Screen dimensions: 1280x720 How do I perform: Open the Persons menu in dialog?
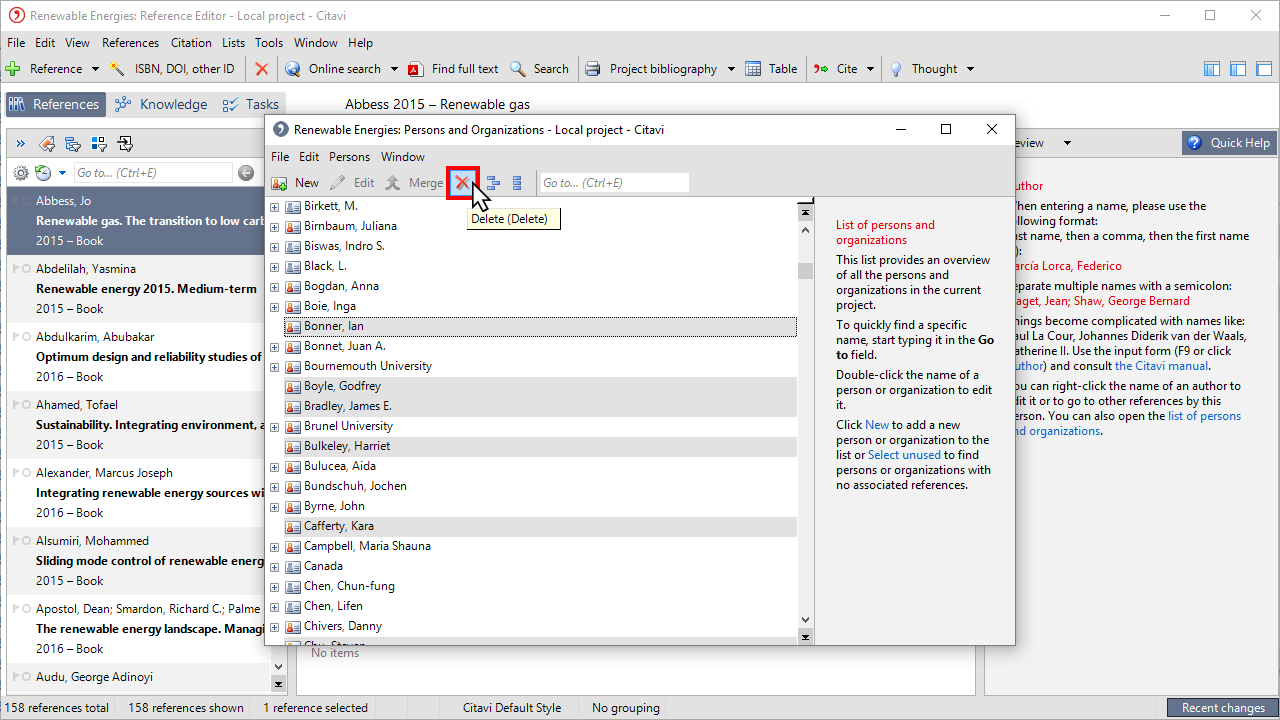click(x=349, y=157)
